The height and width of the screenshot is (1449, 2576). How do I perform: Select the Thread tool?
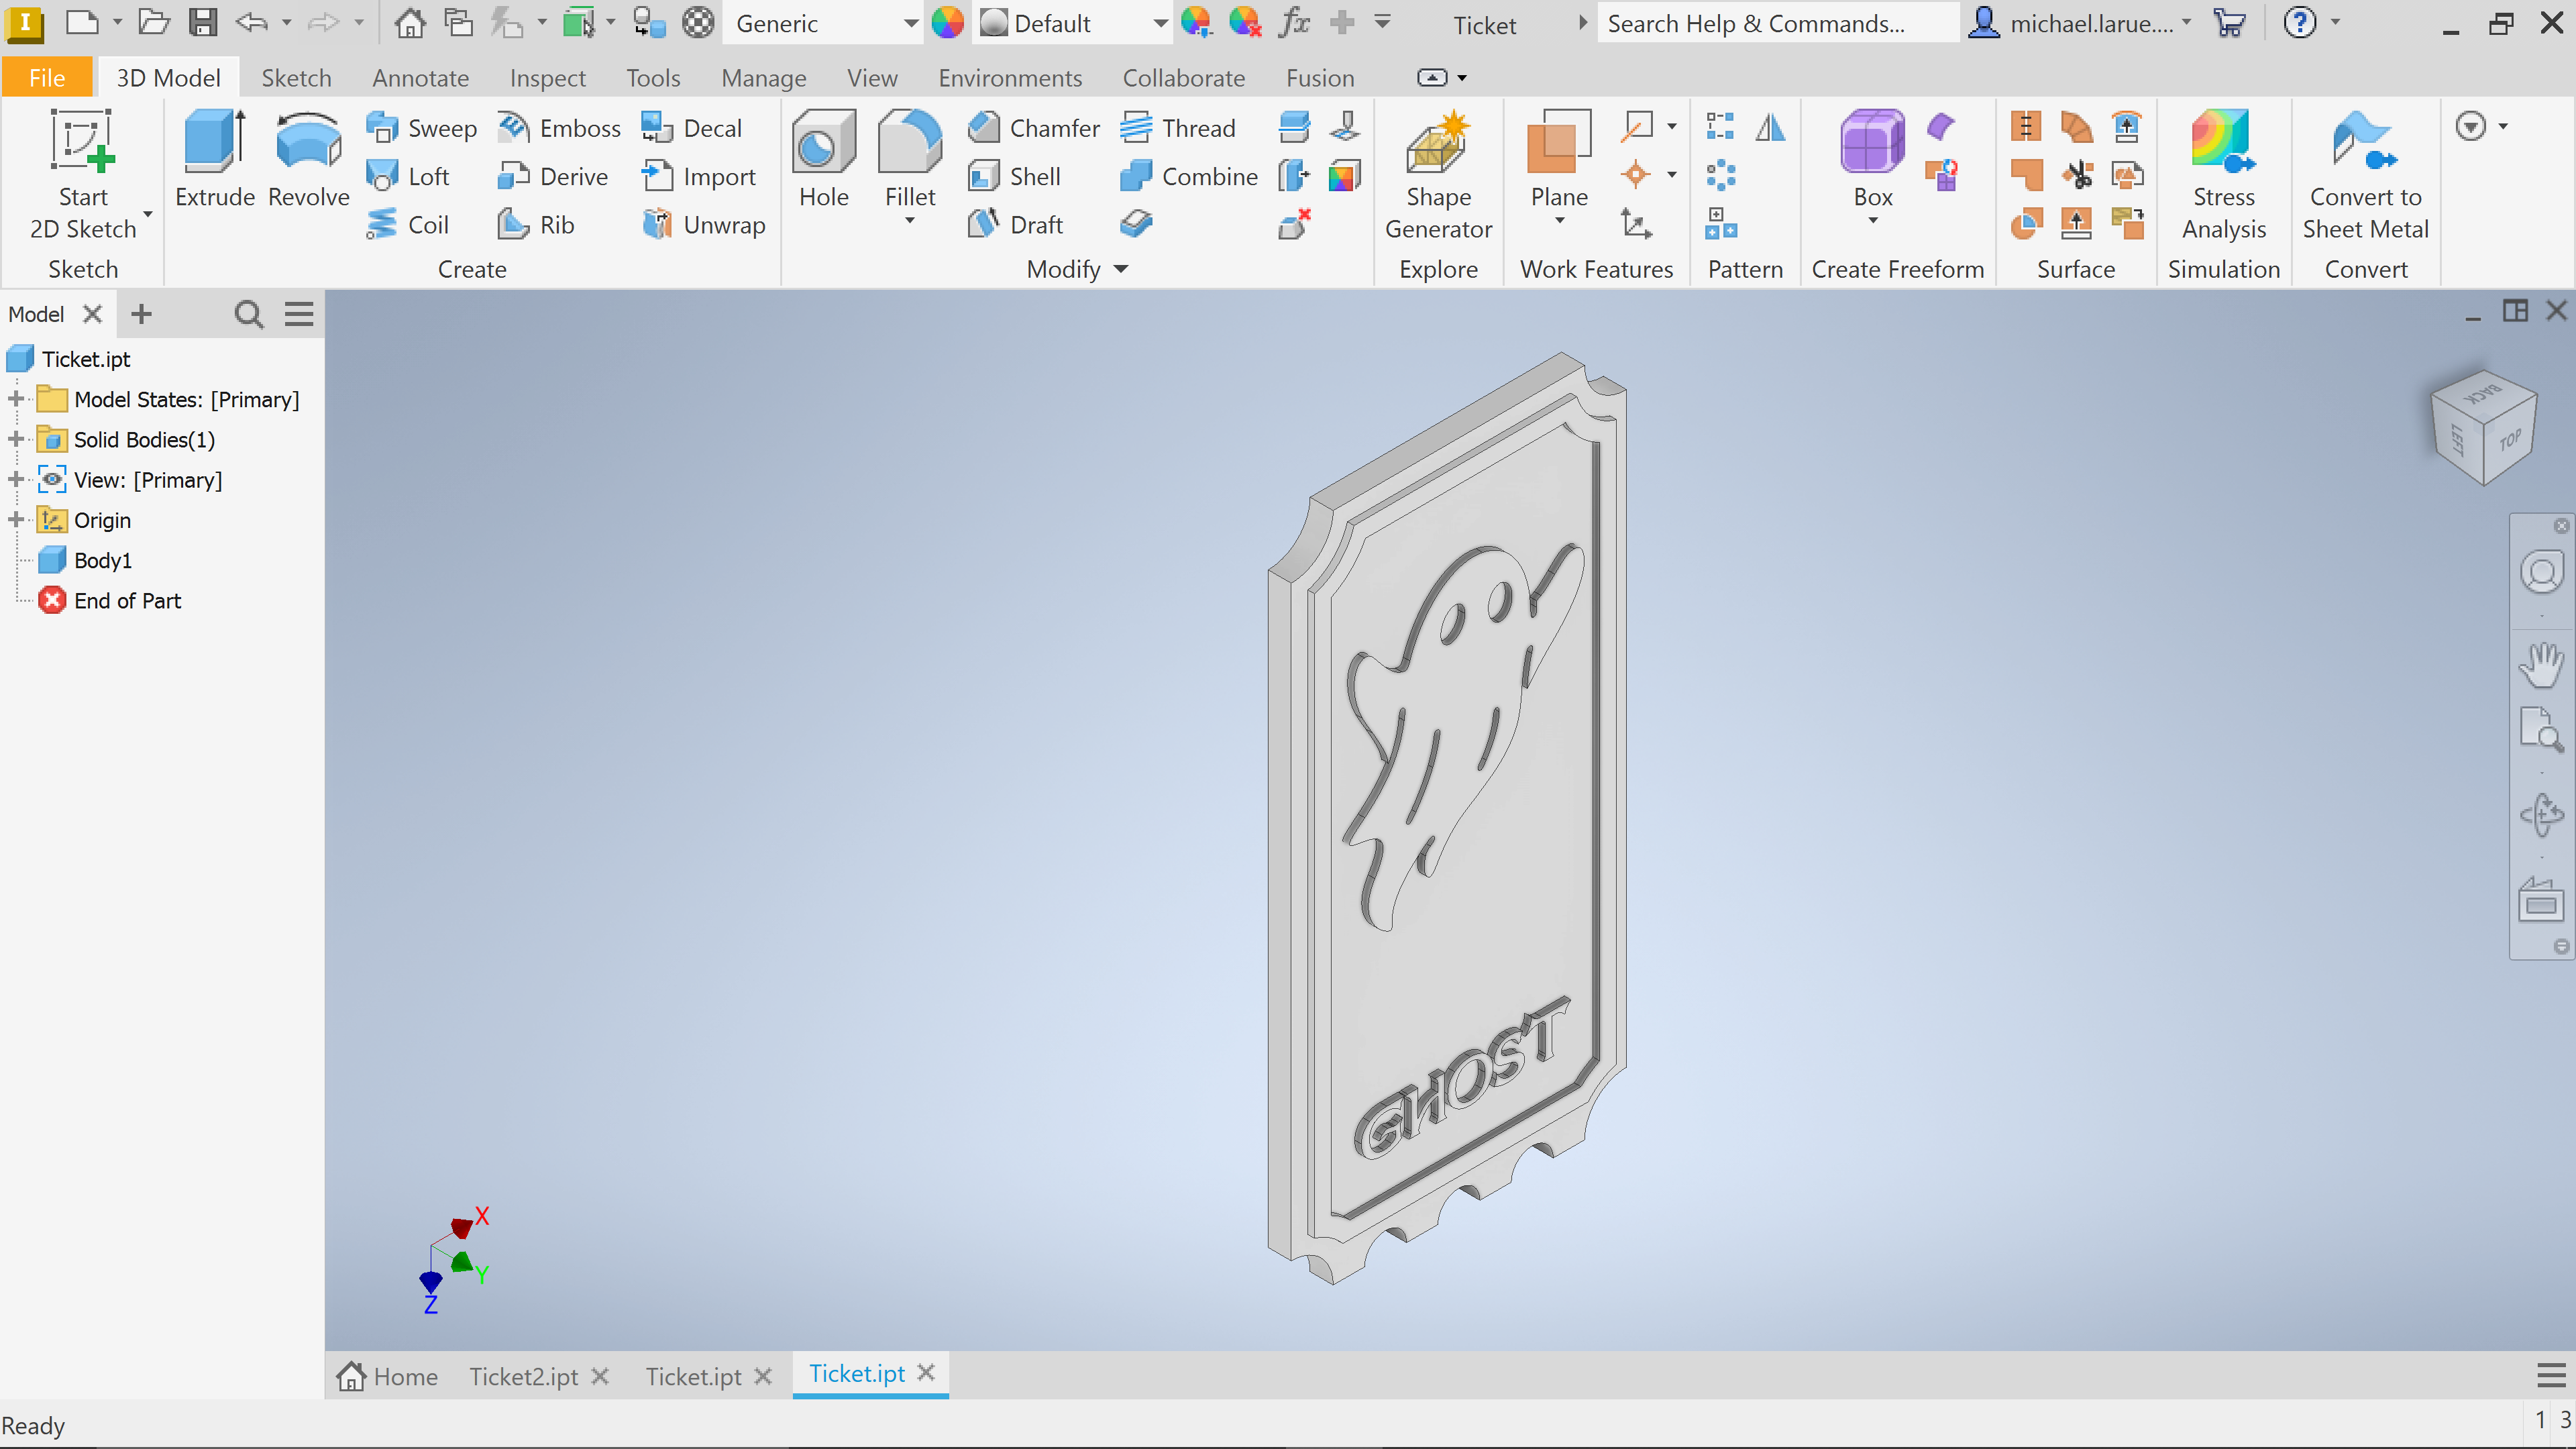pyautogui.click(x=1178, y=128)
